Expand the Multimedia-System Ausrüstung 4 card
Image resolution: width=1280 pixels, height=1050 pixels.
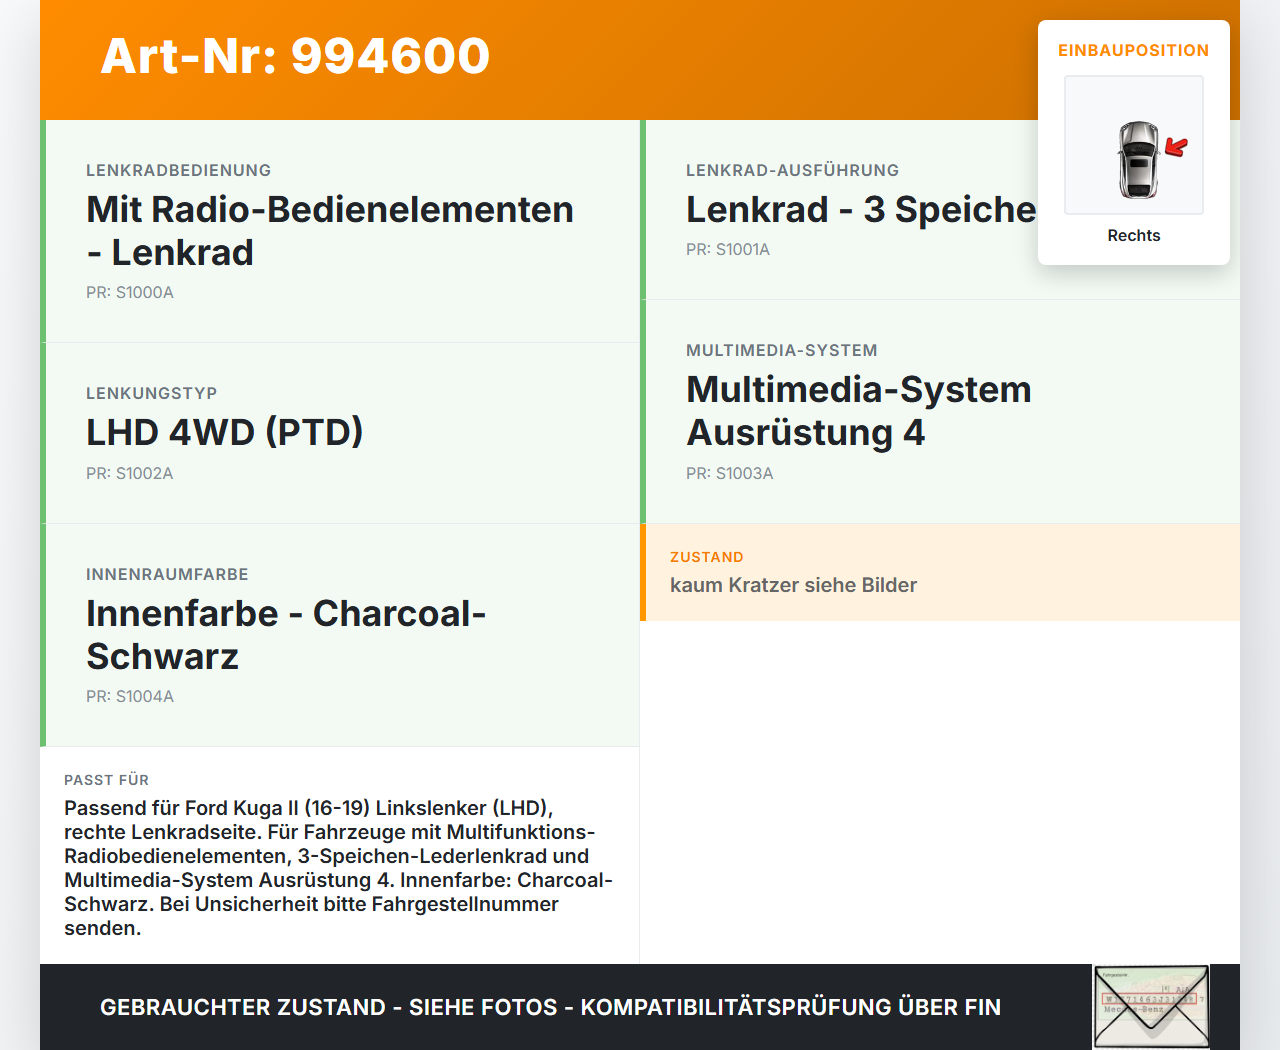(858, 411)
